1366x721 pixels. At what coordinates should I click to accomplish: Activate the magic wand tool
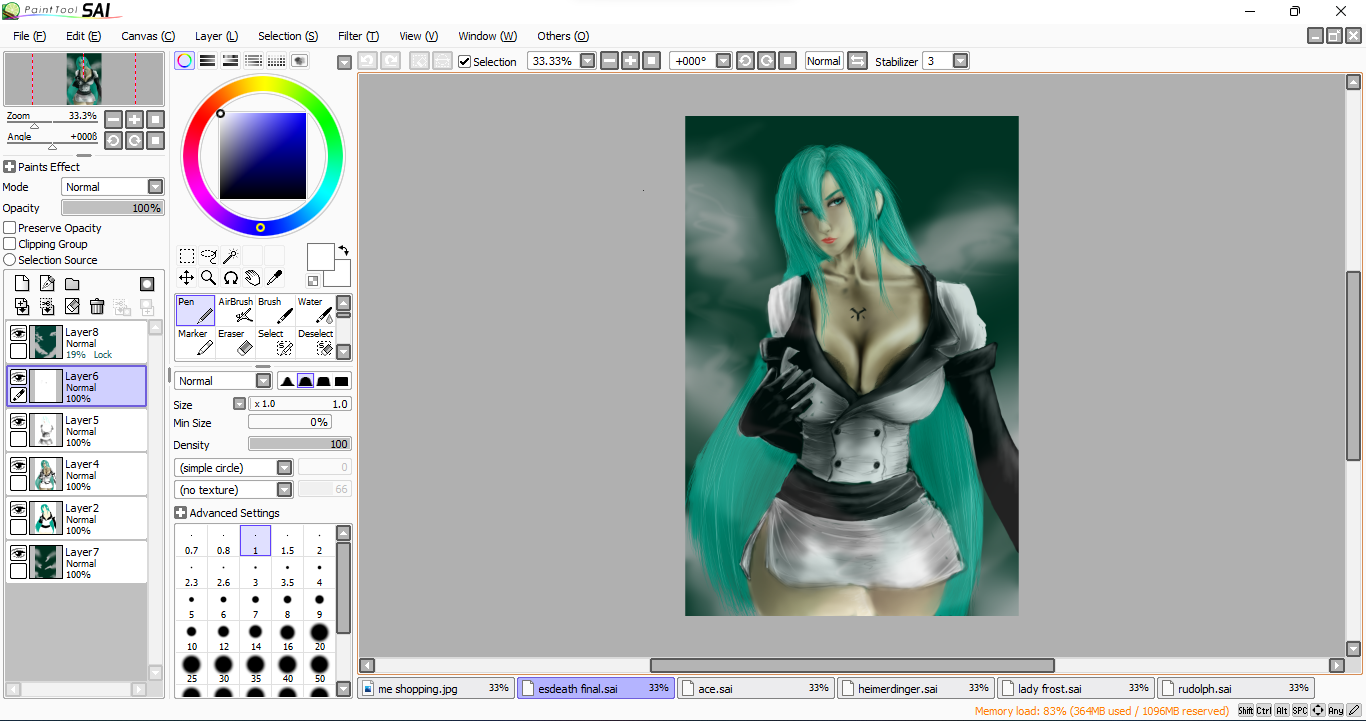[231, 256]
